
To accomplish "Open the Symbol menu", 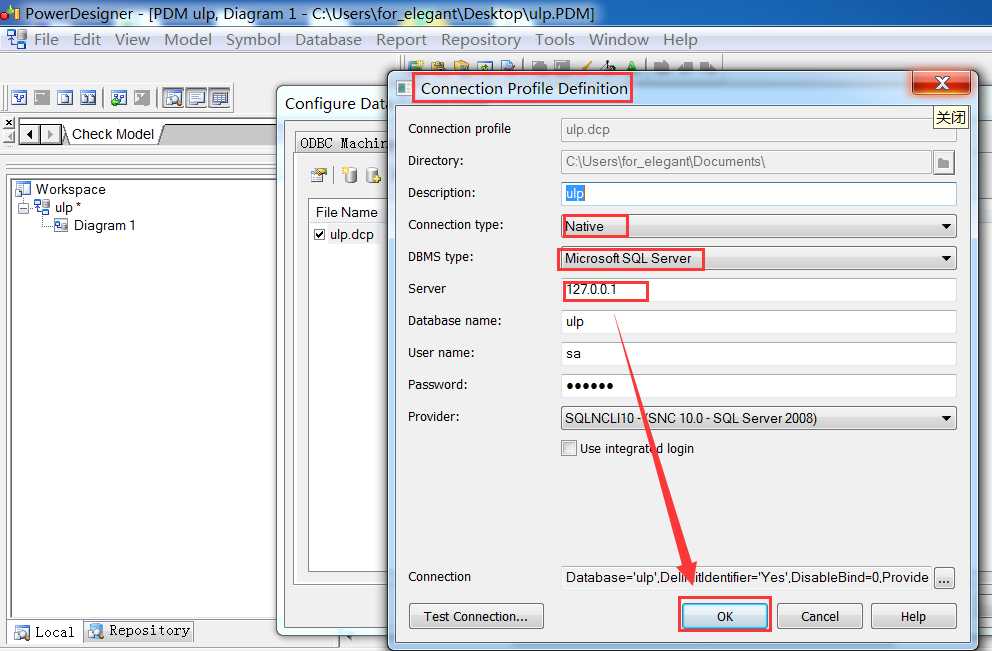I will point(253,39).
